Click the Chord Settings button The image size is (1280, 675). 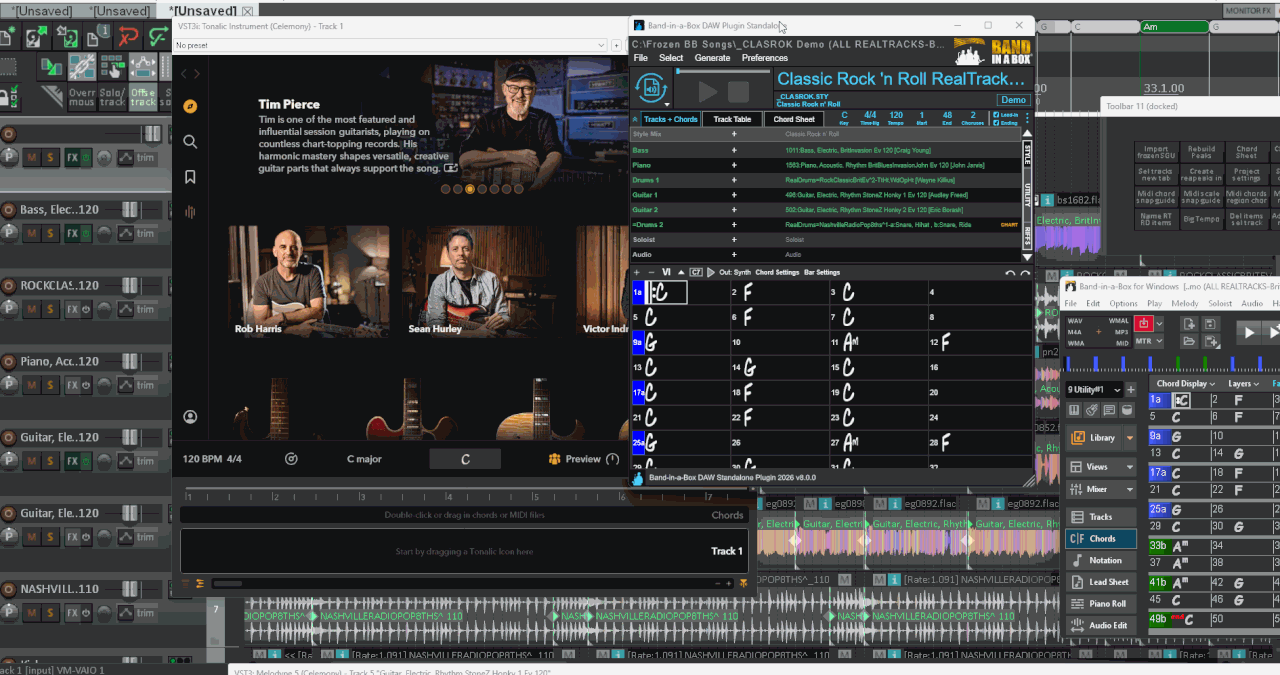(x=777, y=272)
